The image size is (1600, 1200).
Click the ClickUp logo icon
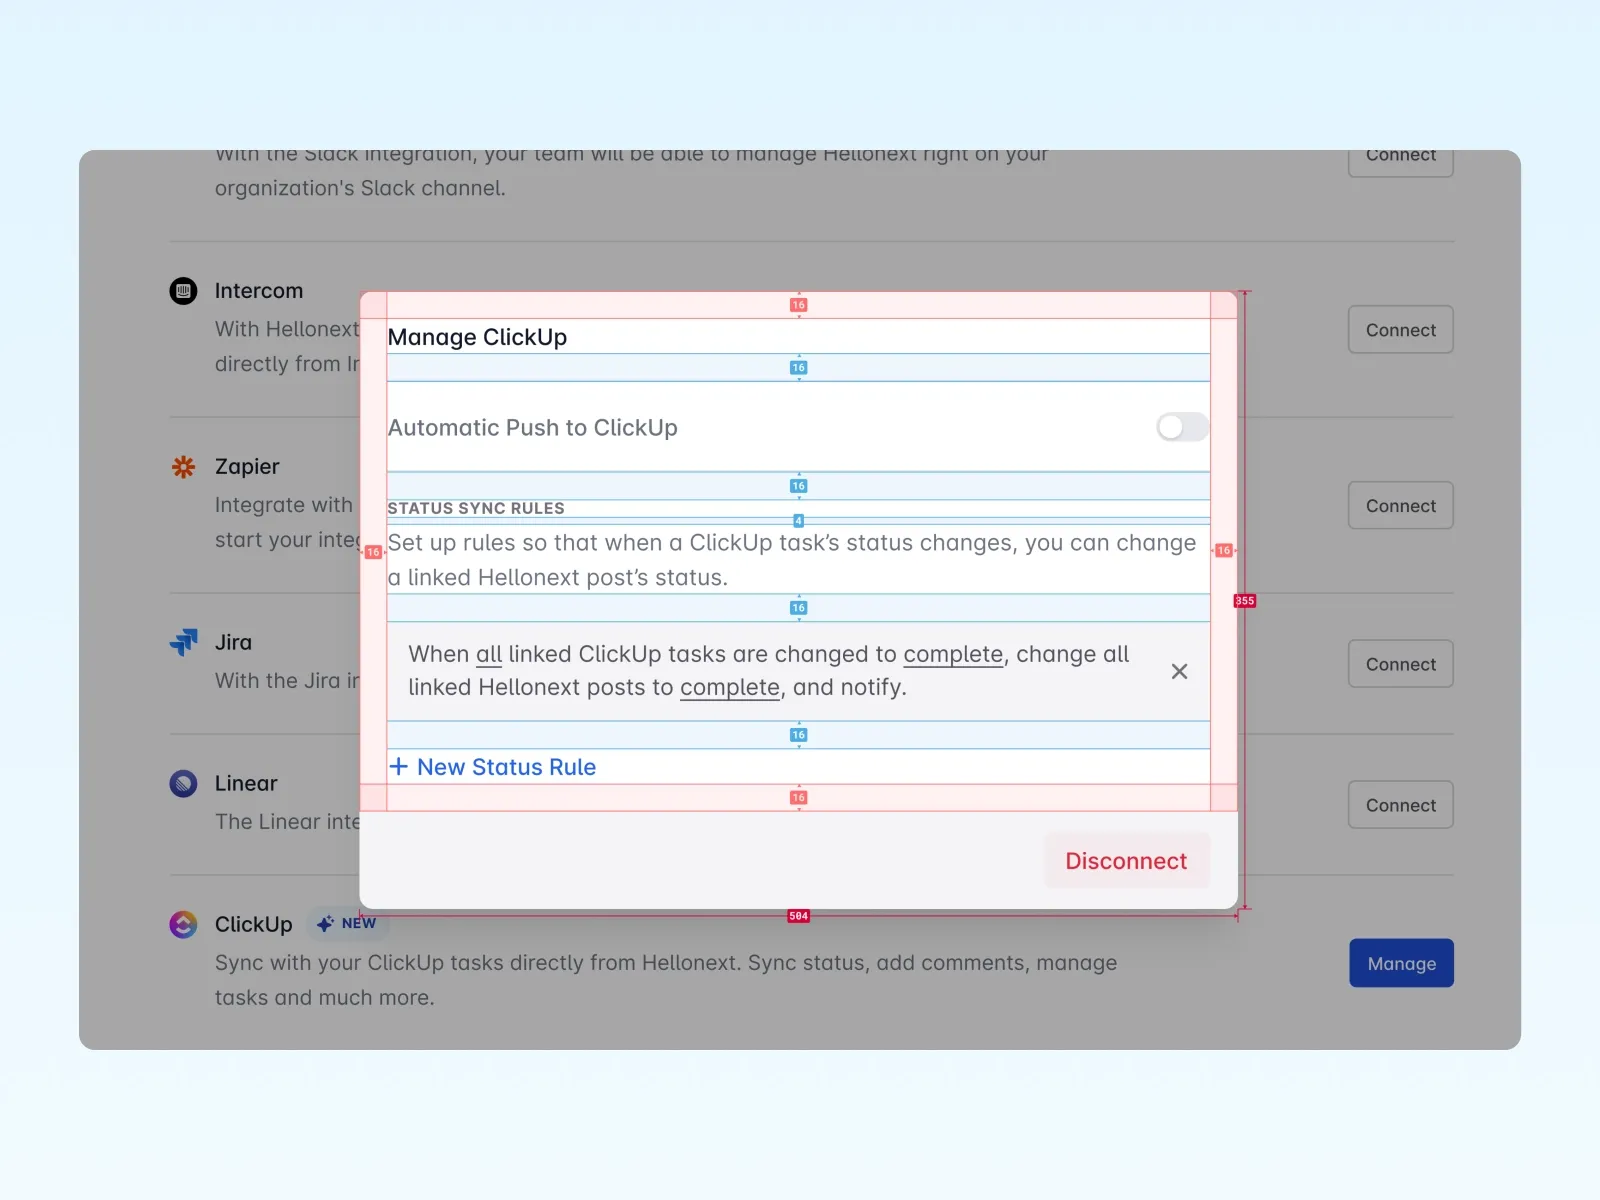tap(183, 924)
